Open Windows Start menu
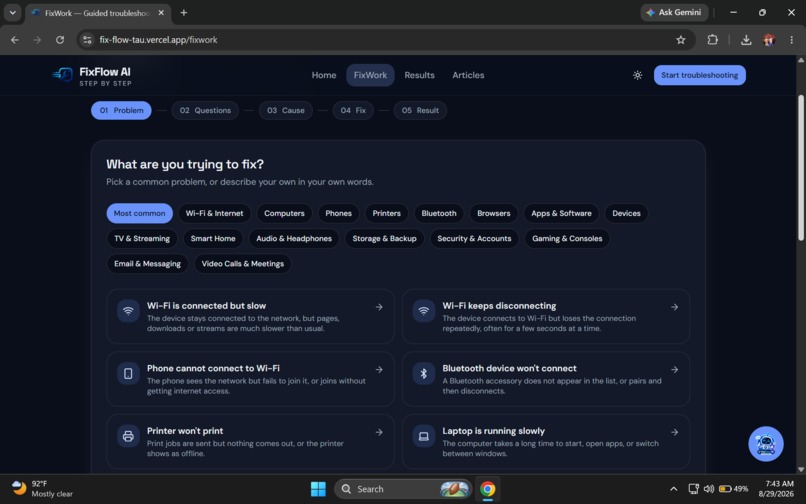The image size is (806, 504). pyautogui.click(x=318, y=489)
